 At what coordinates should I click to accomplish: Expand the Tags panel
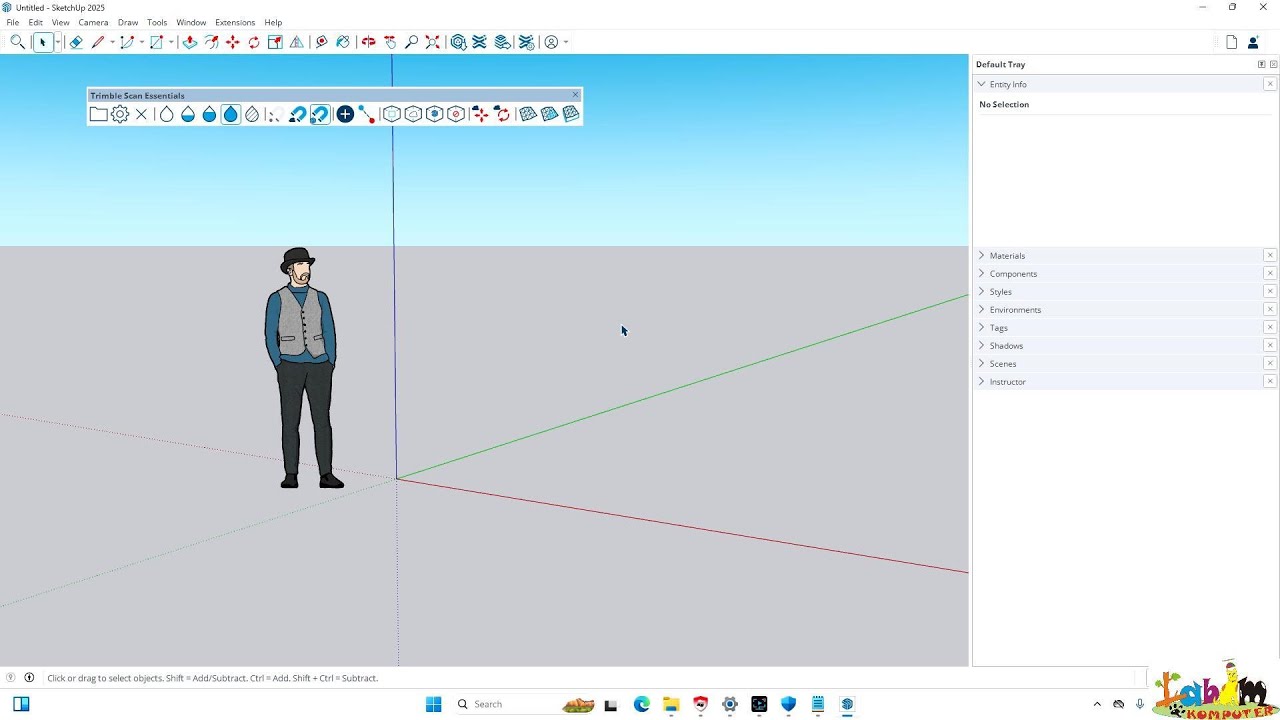(x=981, y=328)
